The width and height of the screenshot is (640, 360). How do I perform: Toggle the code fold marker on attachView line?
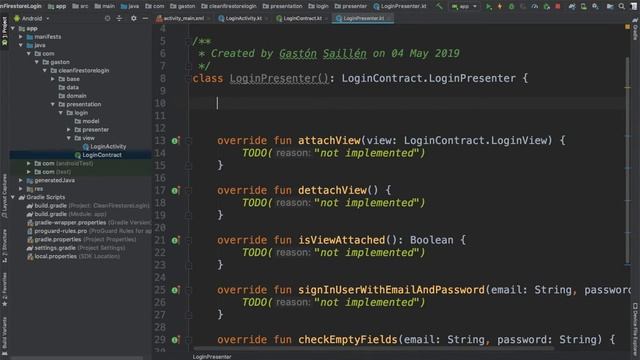pyautogui.click(x=189, y=141)
